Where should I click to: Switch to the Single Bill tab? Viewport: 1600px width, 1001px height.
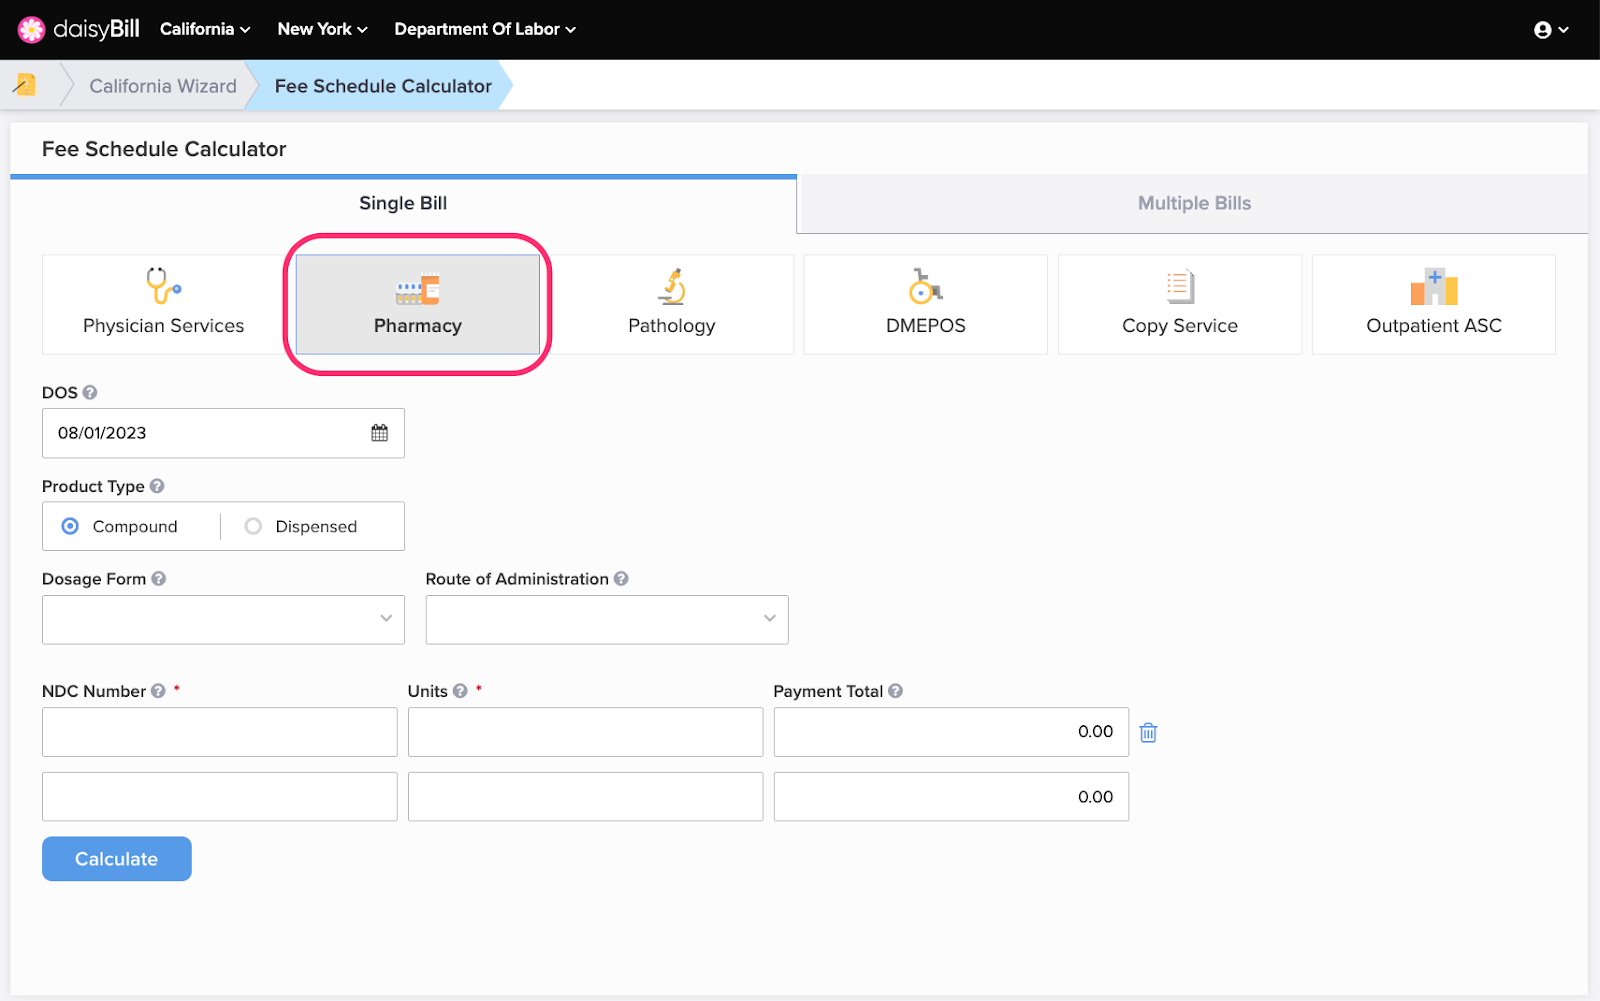click(x=403, y=204)
